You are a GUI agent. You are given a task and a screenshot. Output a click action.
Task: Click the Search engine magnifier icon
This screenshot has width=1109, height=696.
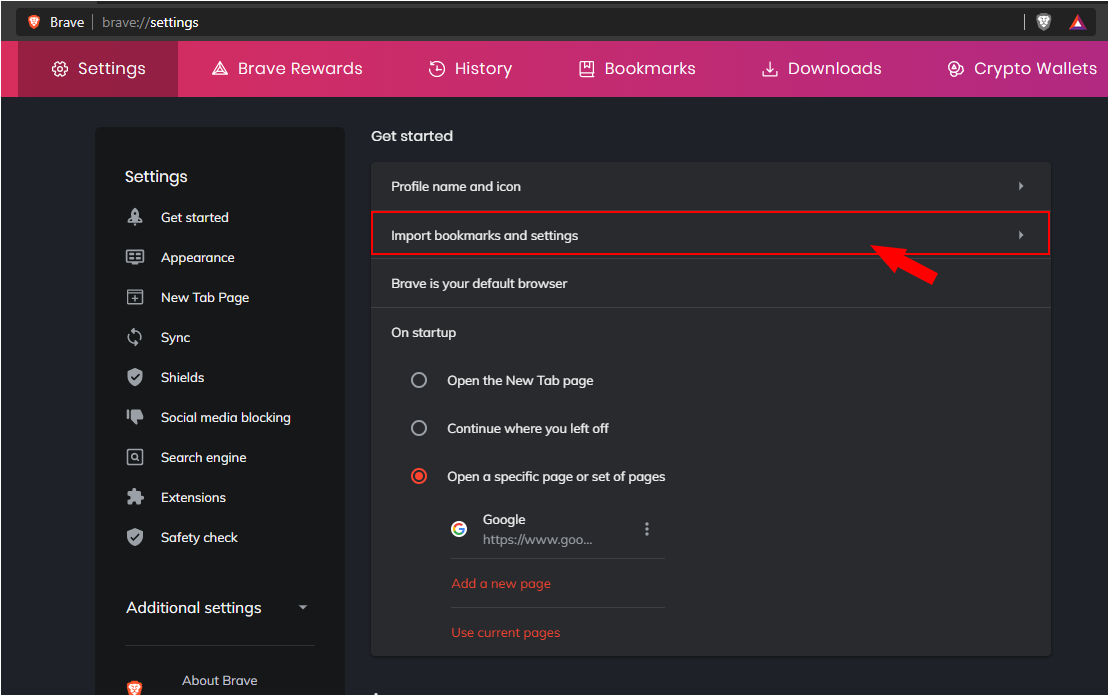135,457
